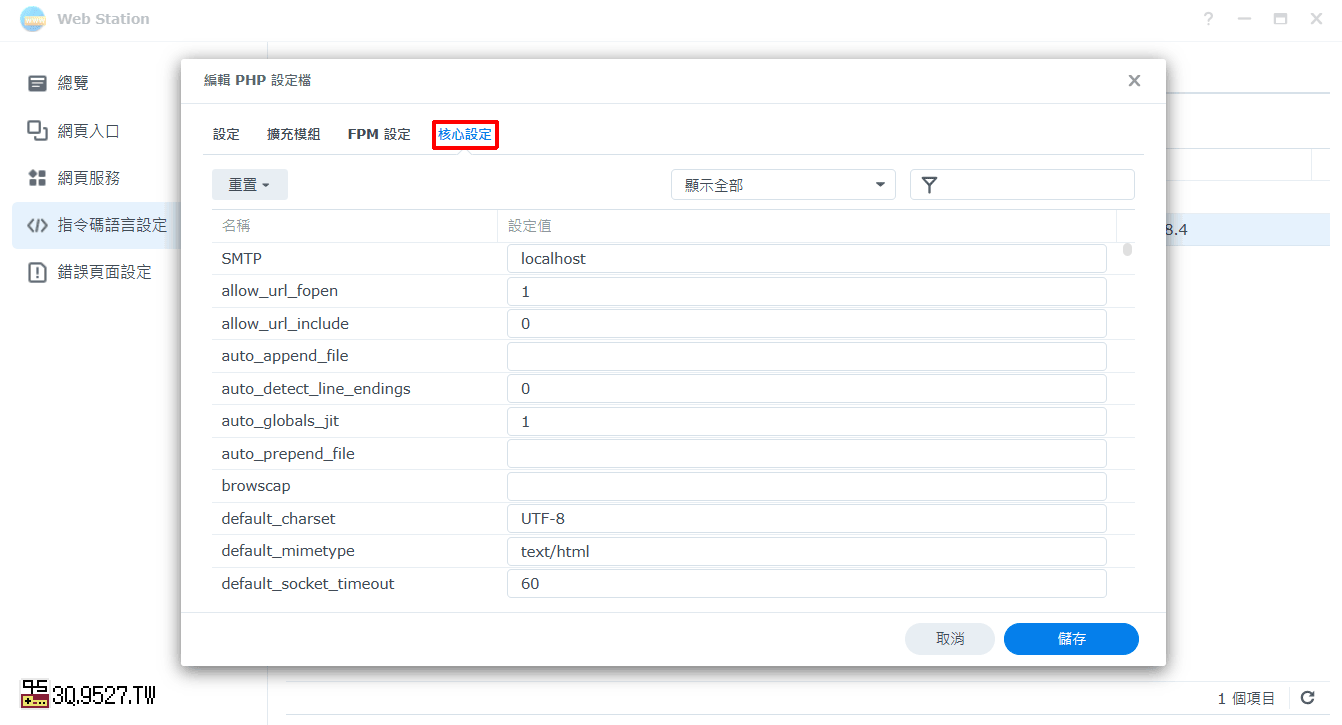Click the SMTP value field
Screen dimensions: 1342x725
pos(807,259)
